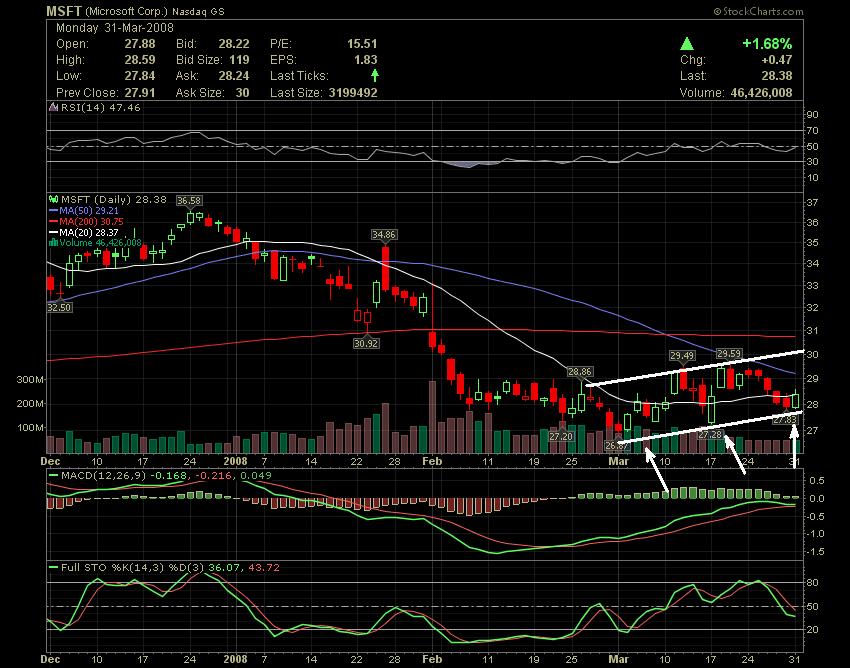The width and height of the screenshot is (850, 668).
Task: Click the +1.68% percent change
Action: 767,43
